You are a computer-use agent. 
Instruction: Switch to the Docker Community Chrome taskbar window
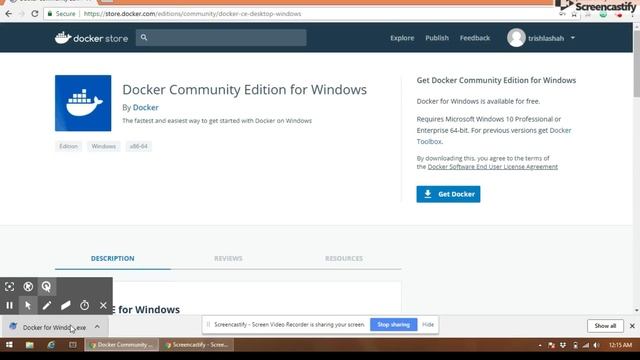[x=122, y=345]
